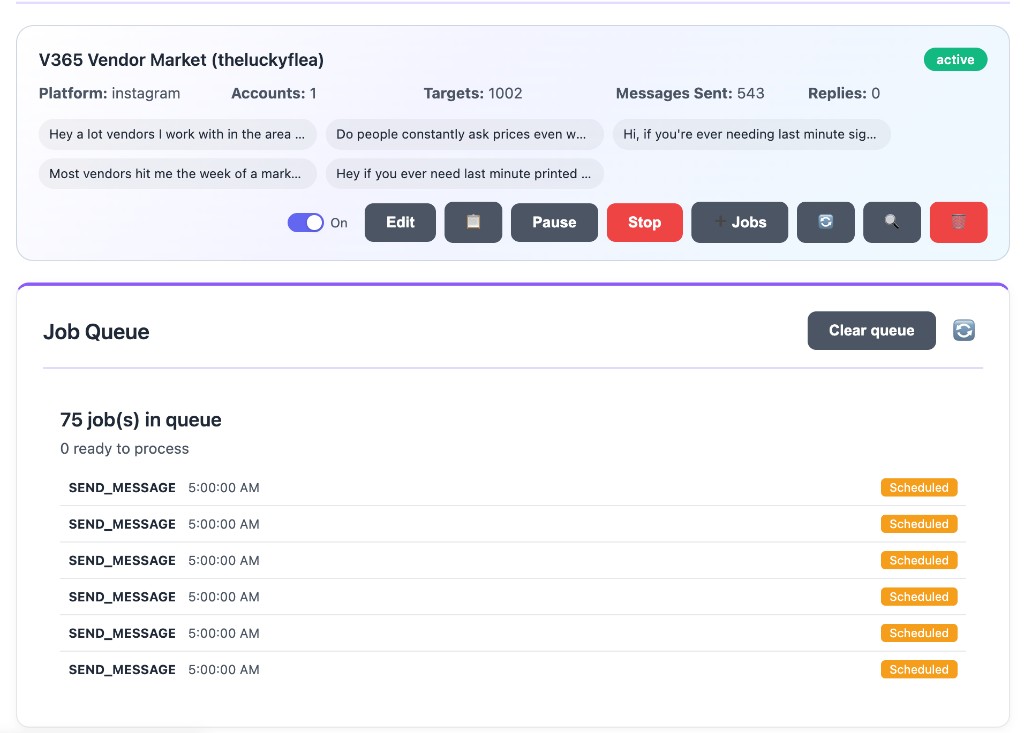Screen dimensions: 1024x733
Task: Add jobs using the + Jobs button
Action: click(739, 222)
